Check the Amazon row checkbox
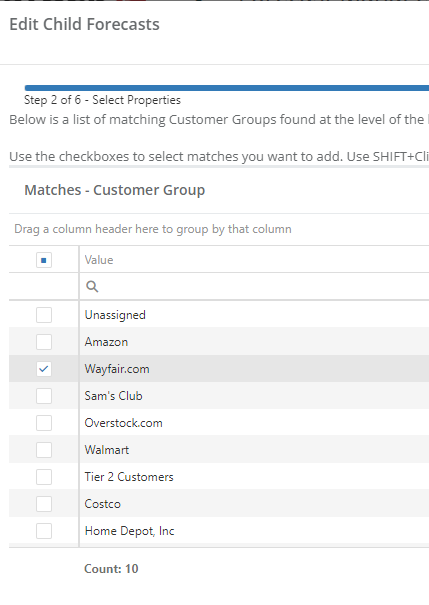This screenshot has height=605, width=429. point(44,342)
